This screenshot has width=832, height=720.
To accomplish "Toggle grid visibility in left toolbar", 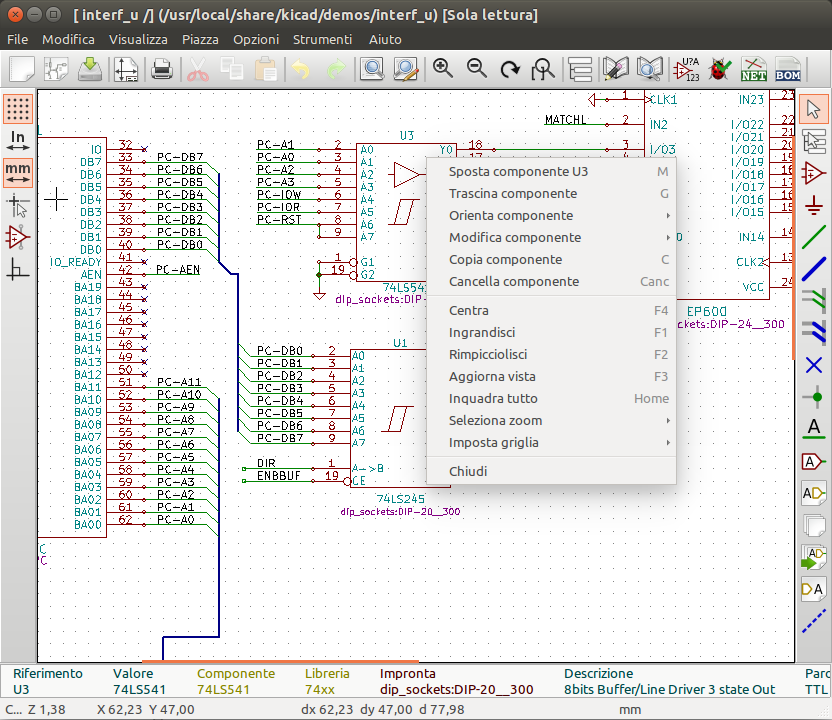I will [x=18, y=108].
